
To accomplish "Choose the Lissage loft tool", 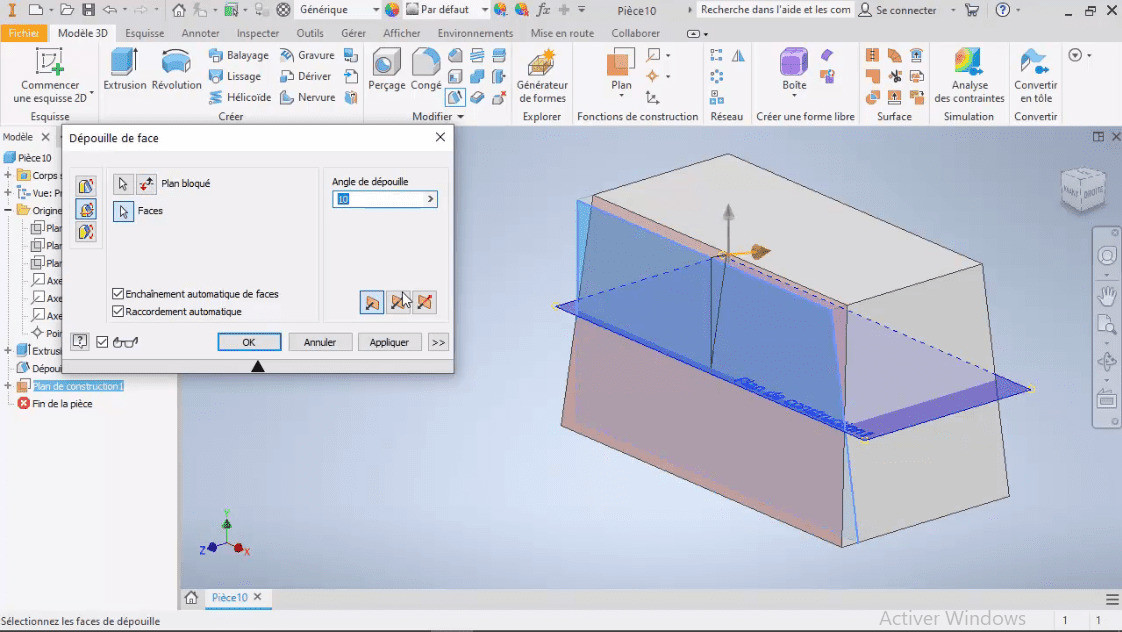I will (235, 76).
